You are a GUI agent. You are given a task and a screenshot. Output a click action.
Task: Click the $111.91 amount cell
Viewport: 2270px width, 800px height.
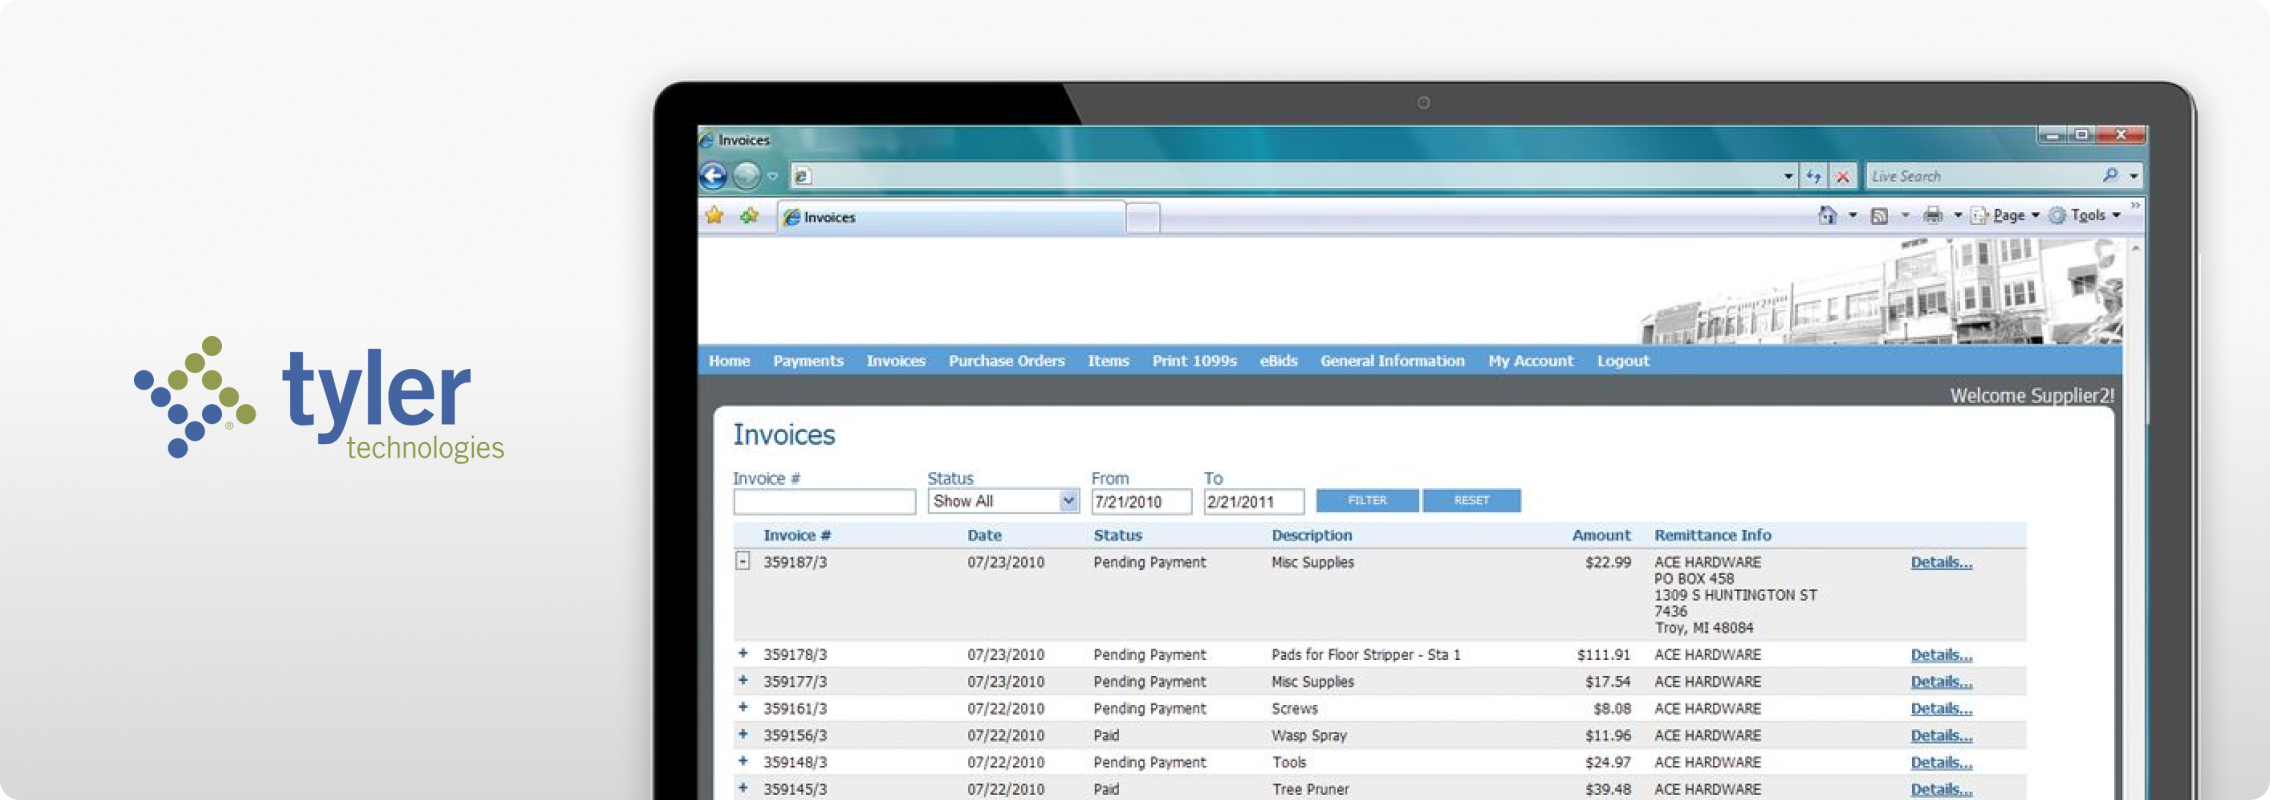point(1604,655)
